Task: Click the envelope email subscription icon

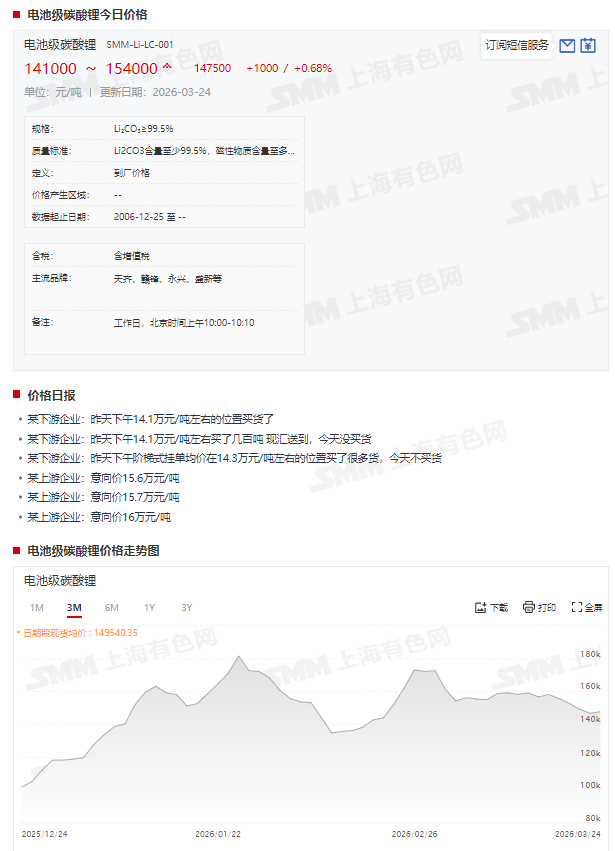Action: click(x=567, y=46)
